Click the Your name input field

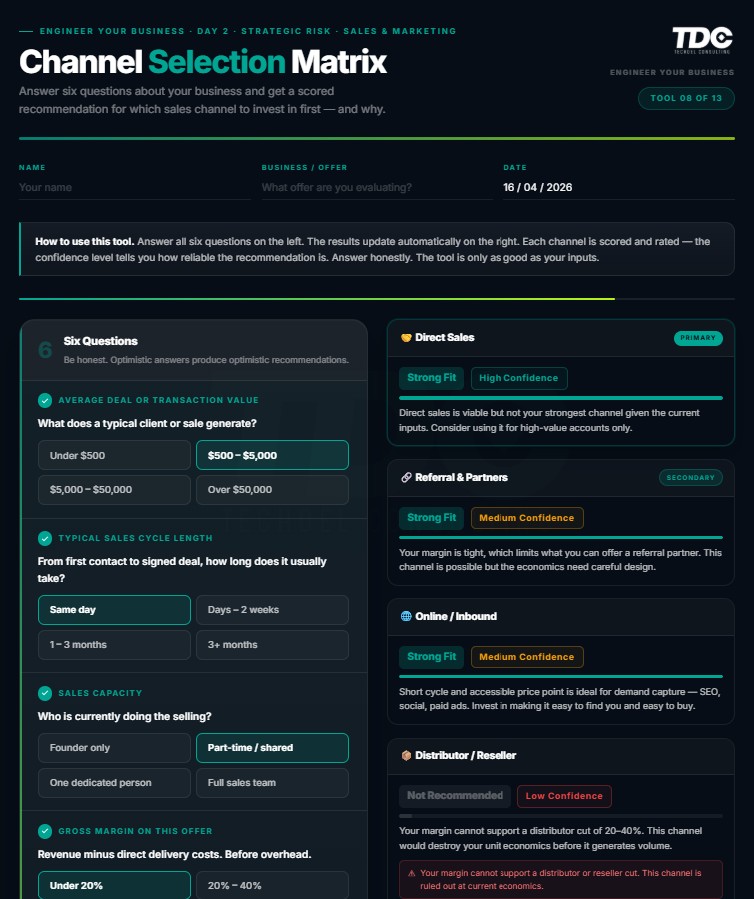tap(134, 187)
